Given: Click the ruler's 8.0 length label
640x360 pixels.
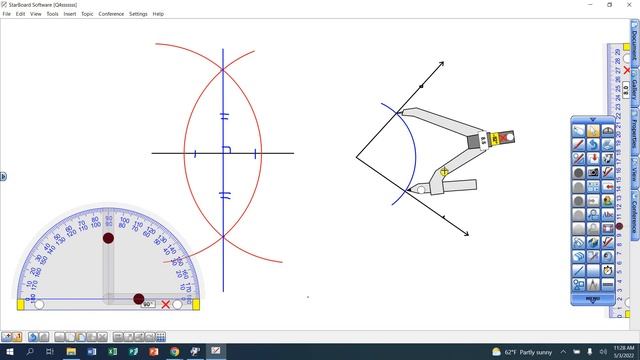Looking at the screenshot, I should pyautogui.click(x=626, y=89).
